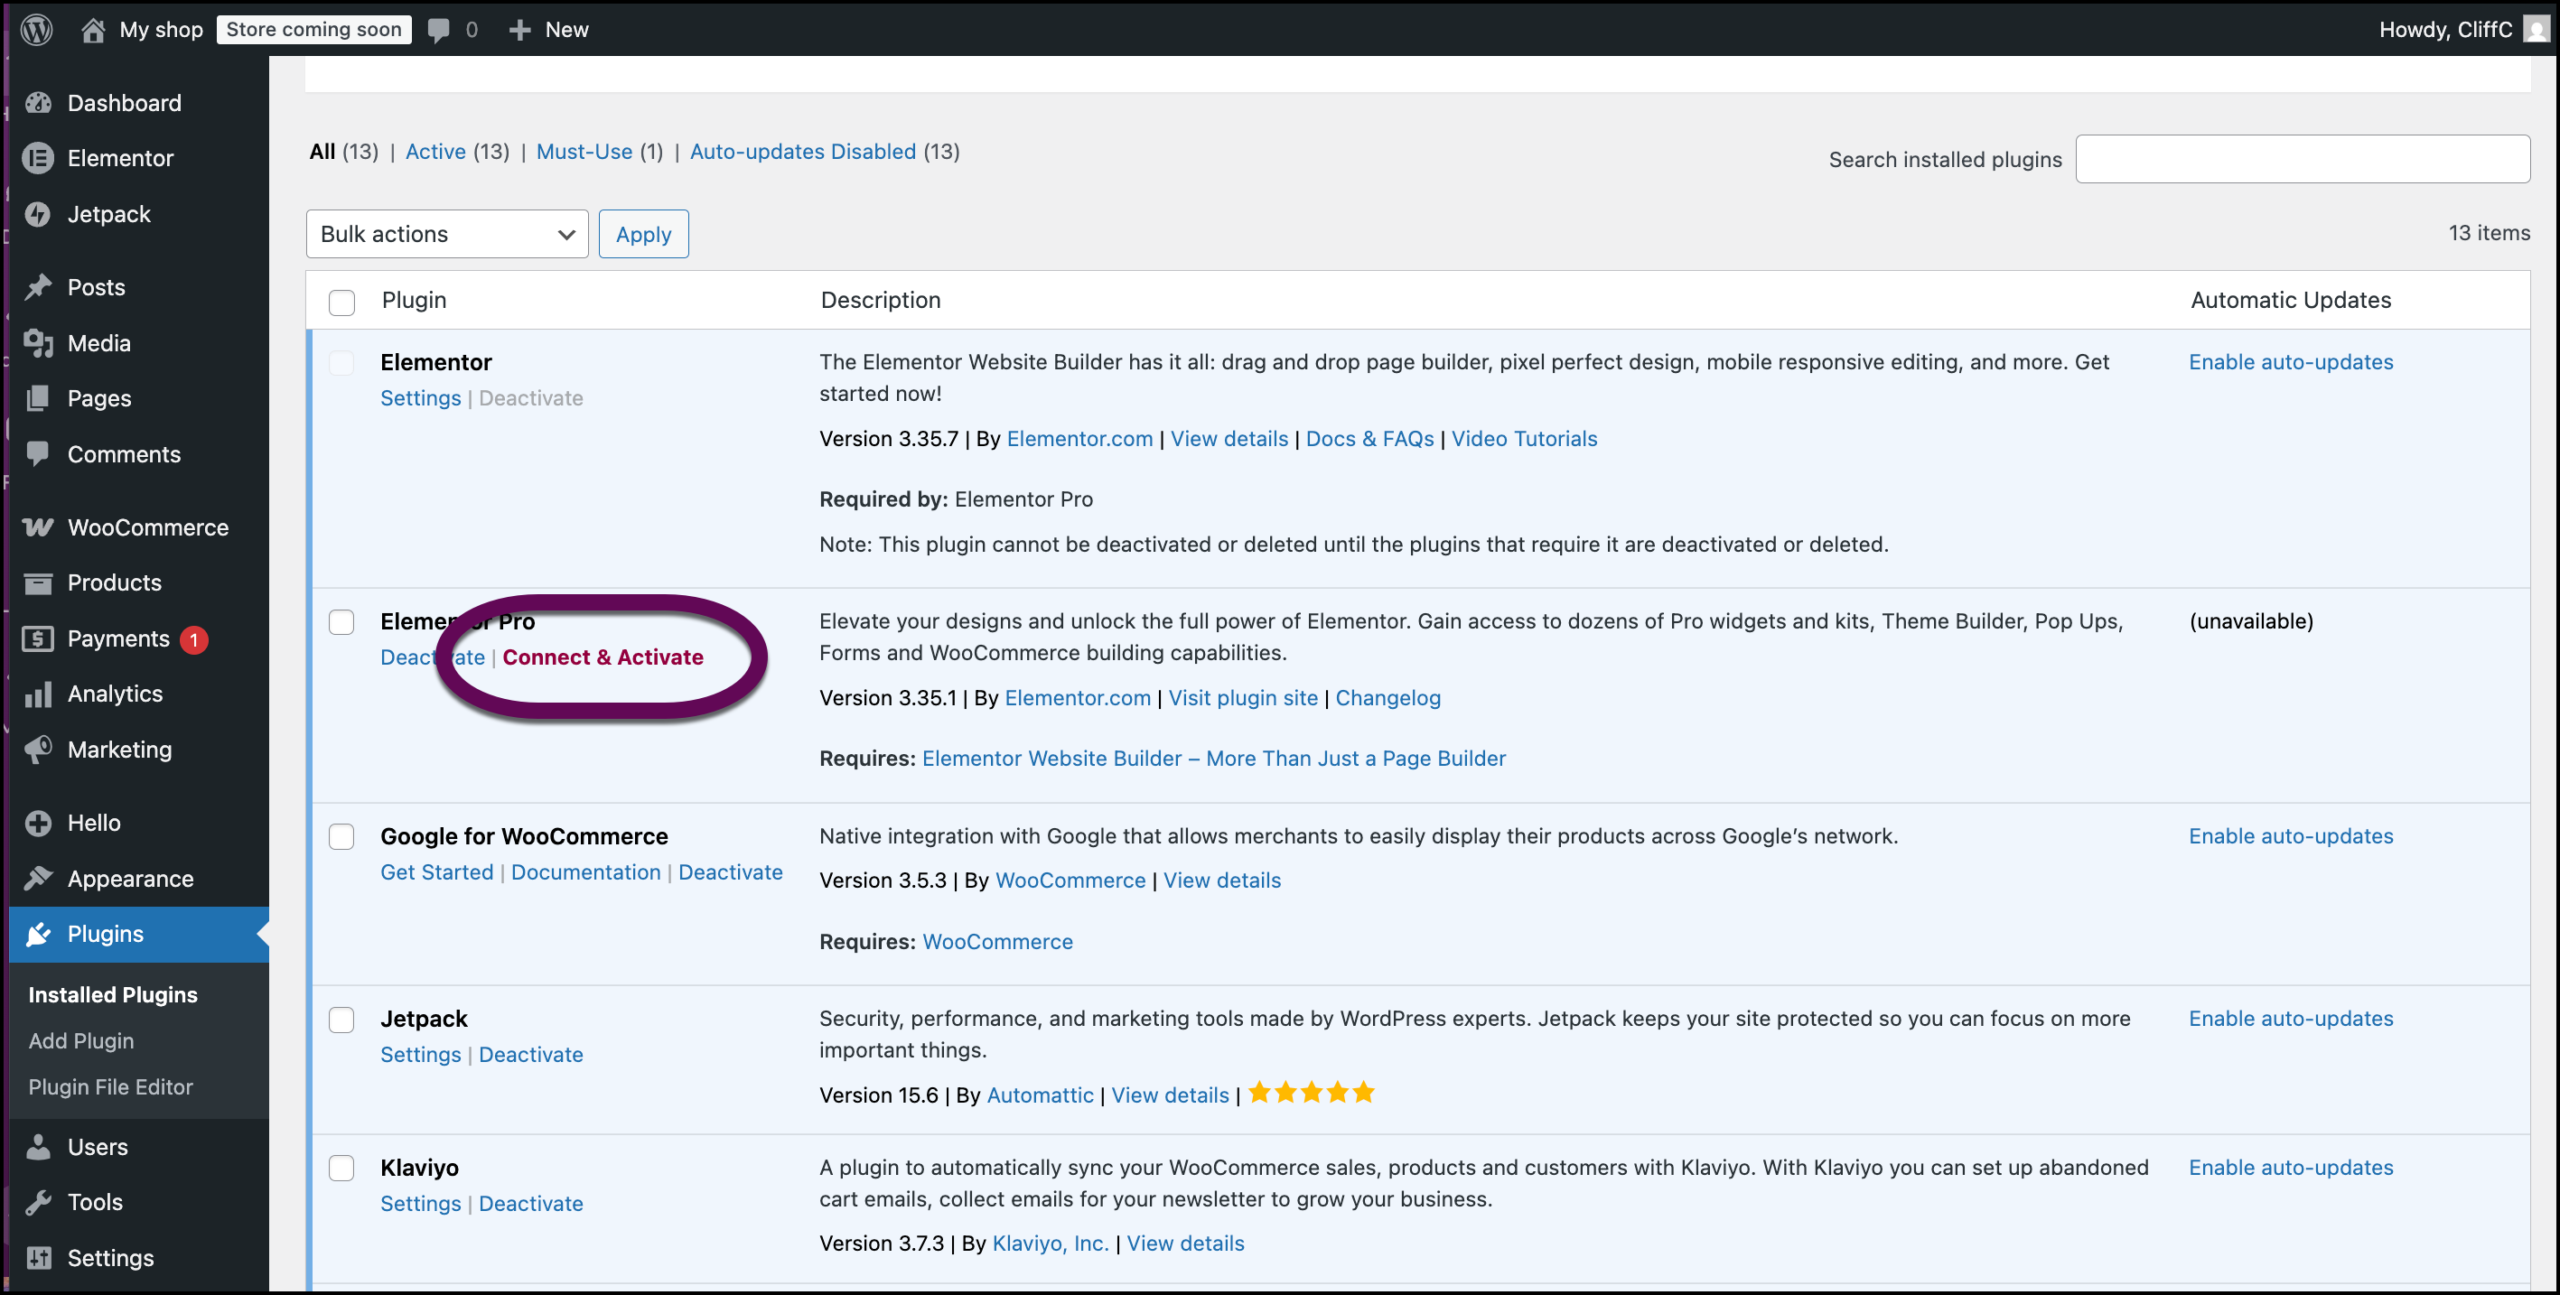Filter by Auto-updates Disabled plugins
Viewport: 2560px width, 1295px height.
(802, 152)
